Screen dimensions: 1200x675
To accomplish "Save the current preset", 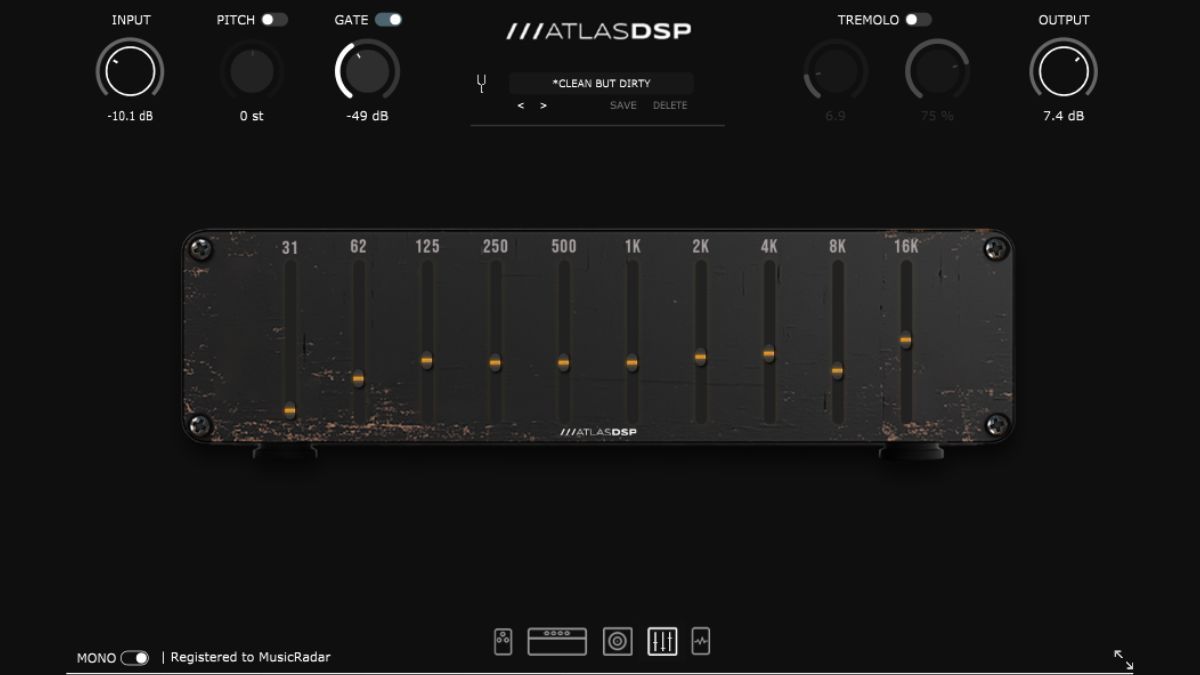I will [x=622, y=105].
